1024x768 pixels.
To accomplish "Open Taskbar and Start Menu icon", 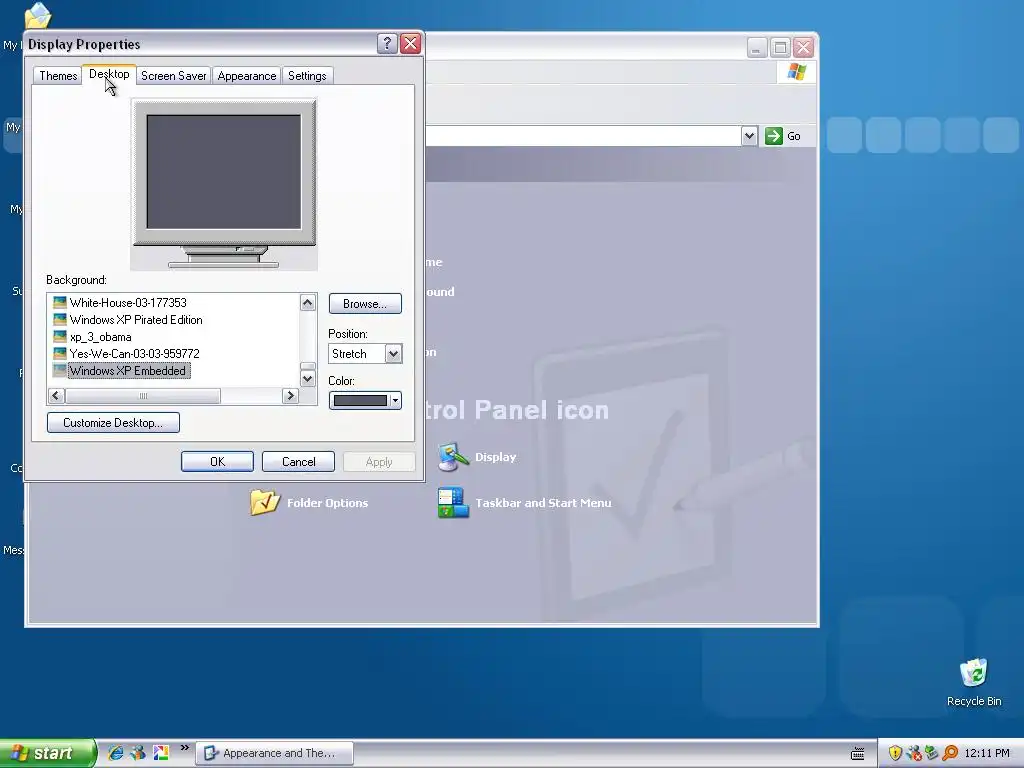I will pos(453,503).
